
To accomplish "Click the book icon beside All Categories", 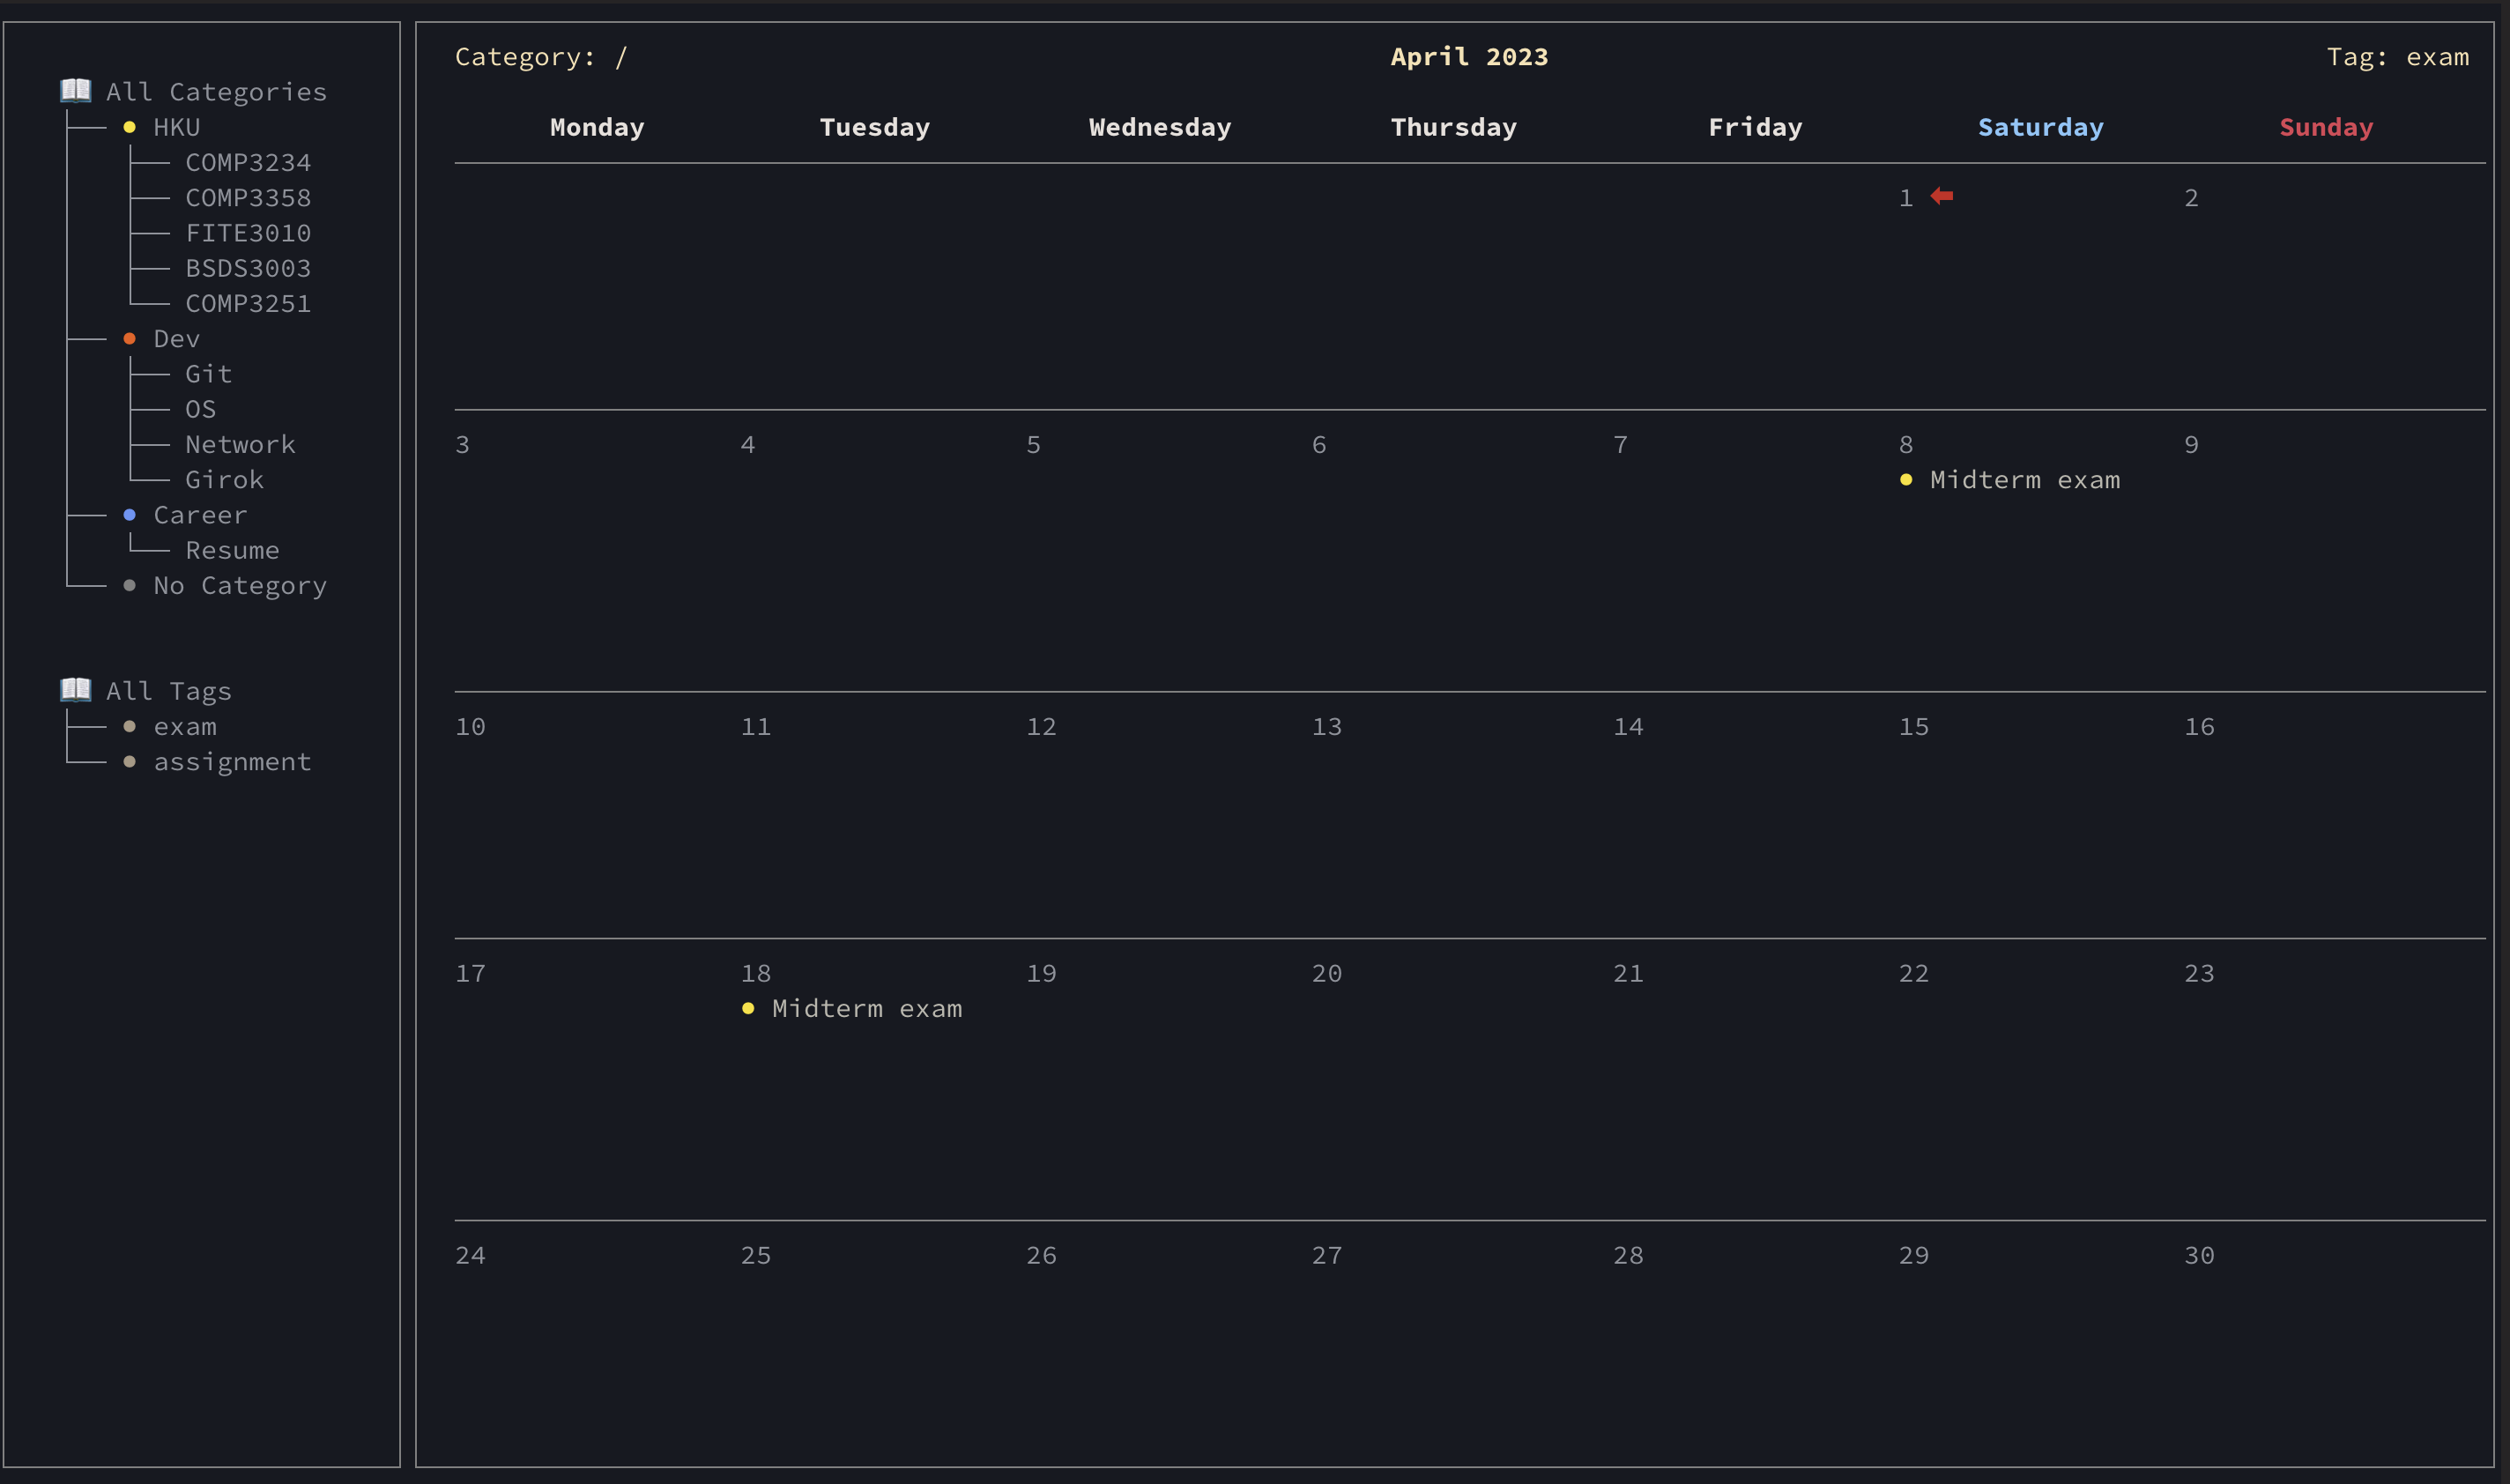I will click(x=75, y=90).
